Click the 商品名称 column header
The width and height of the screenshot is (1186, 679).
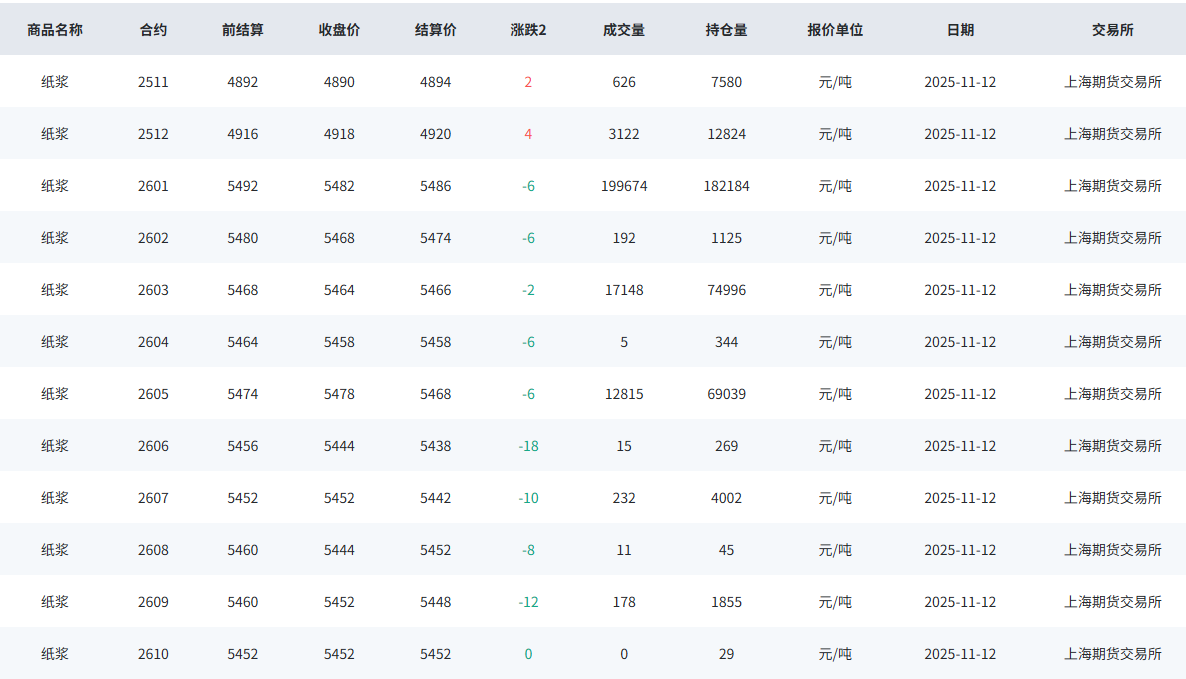tap(55, 30)
